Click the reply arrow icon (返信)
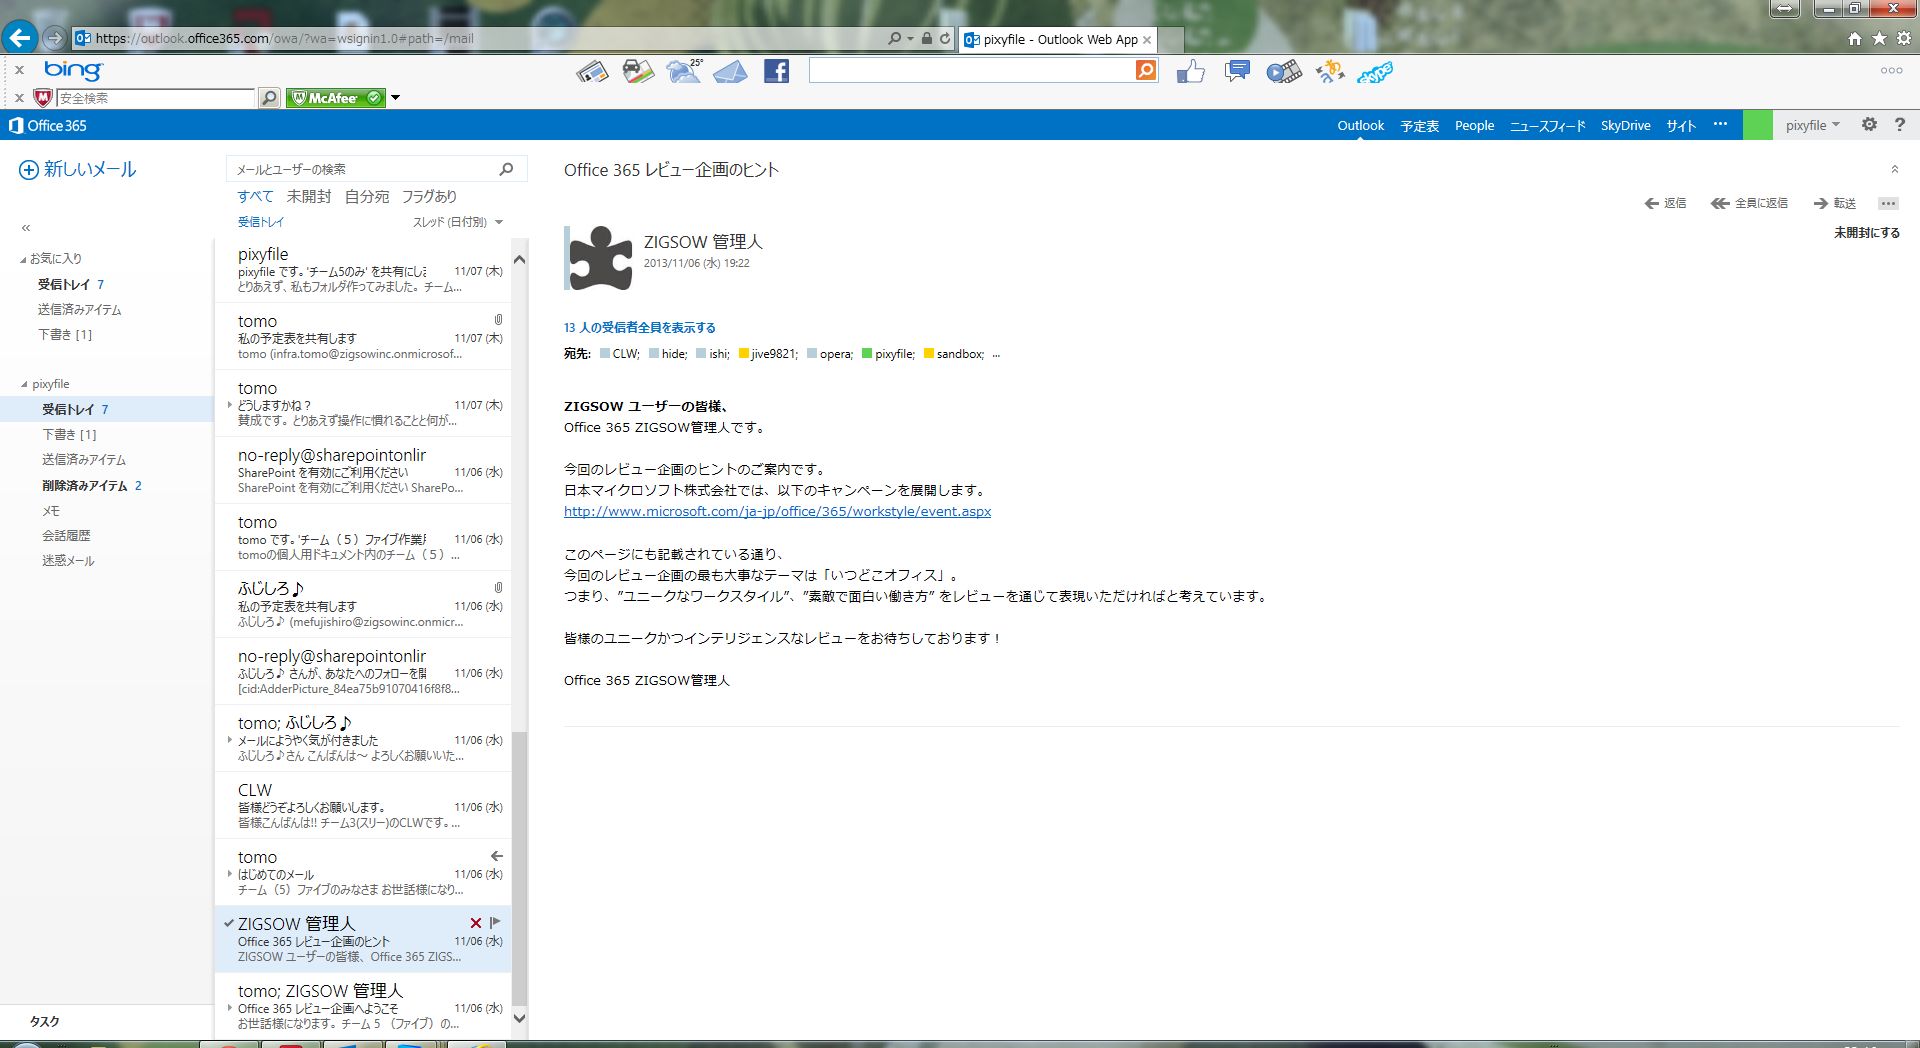 coord(1652,203)
